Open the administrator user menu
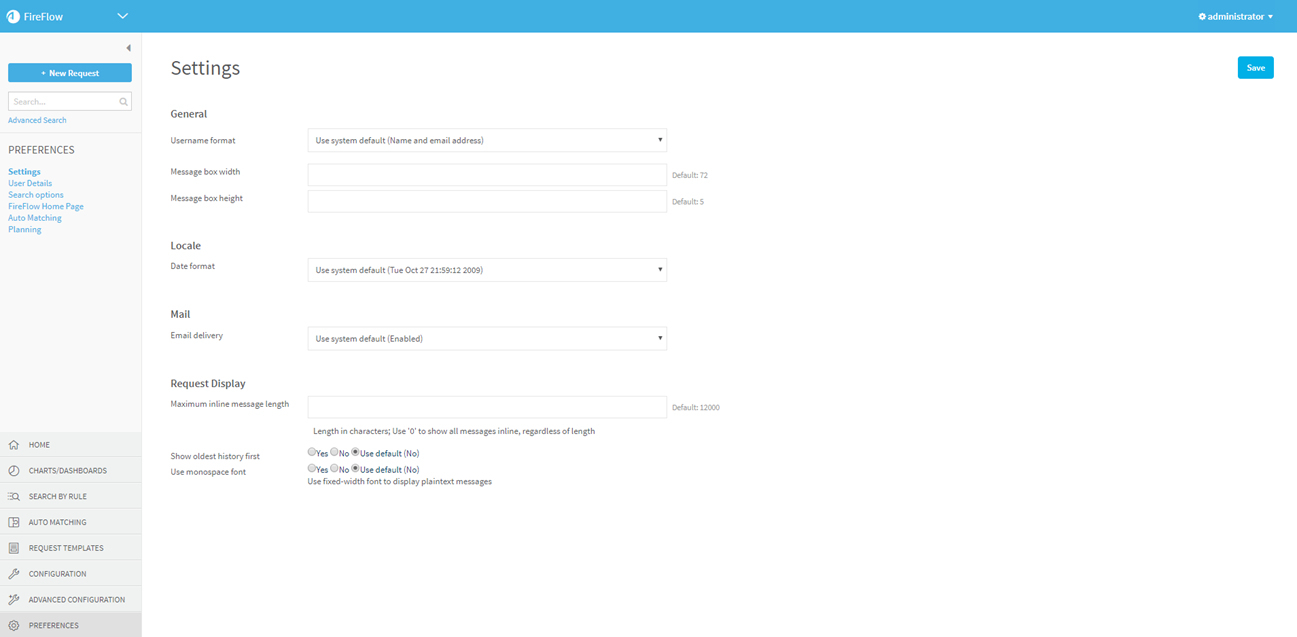The height and width of the screenshot is (637, 1297). click(1236, 17)
